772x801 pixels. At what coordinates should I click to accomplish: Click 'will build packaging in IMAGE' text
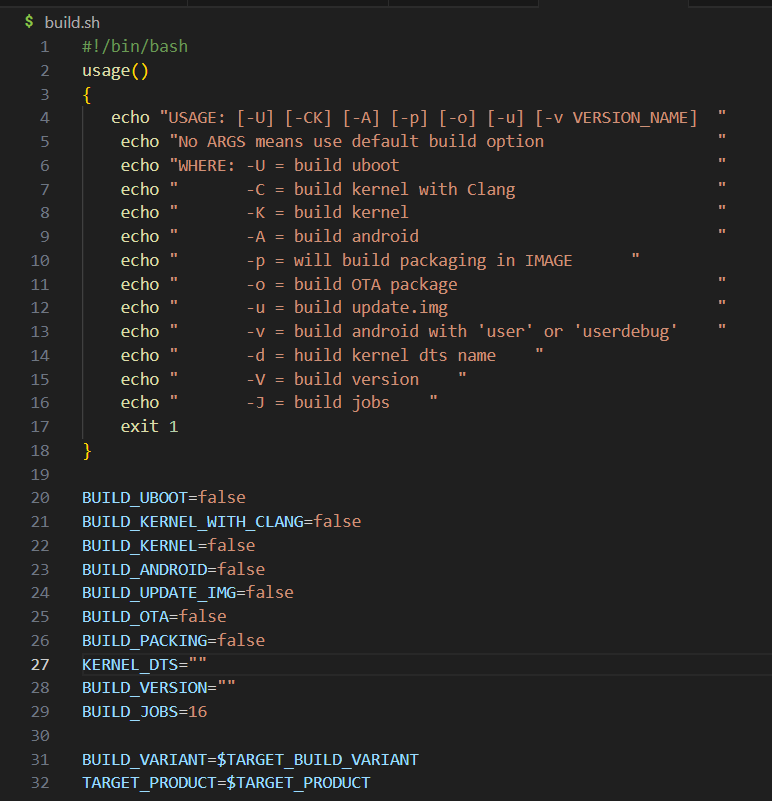433,261
